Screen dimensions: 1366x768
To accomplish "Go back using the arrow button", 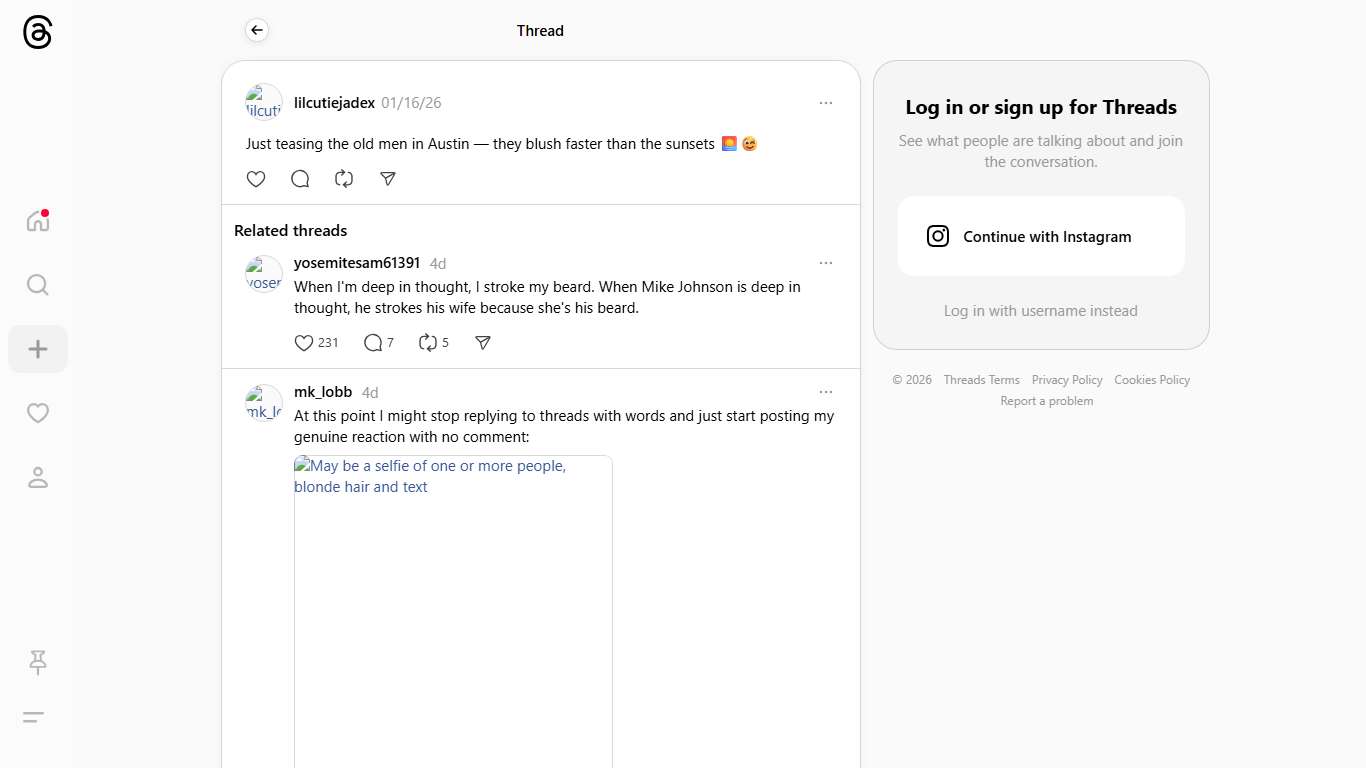I will coord(257,31).
